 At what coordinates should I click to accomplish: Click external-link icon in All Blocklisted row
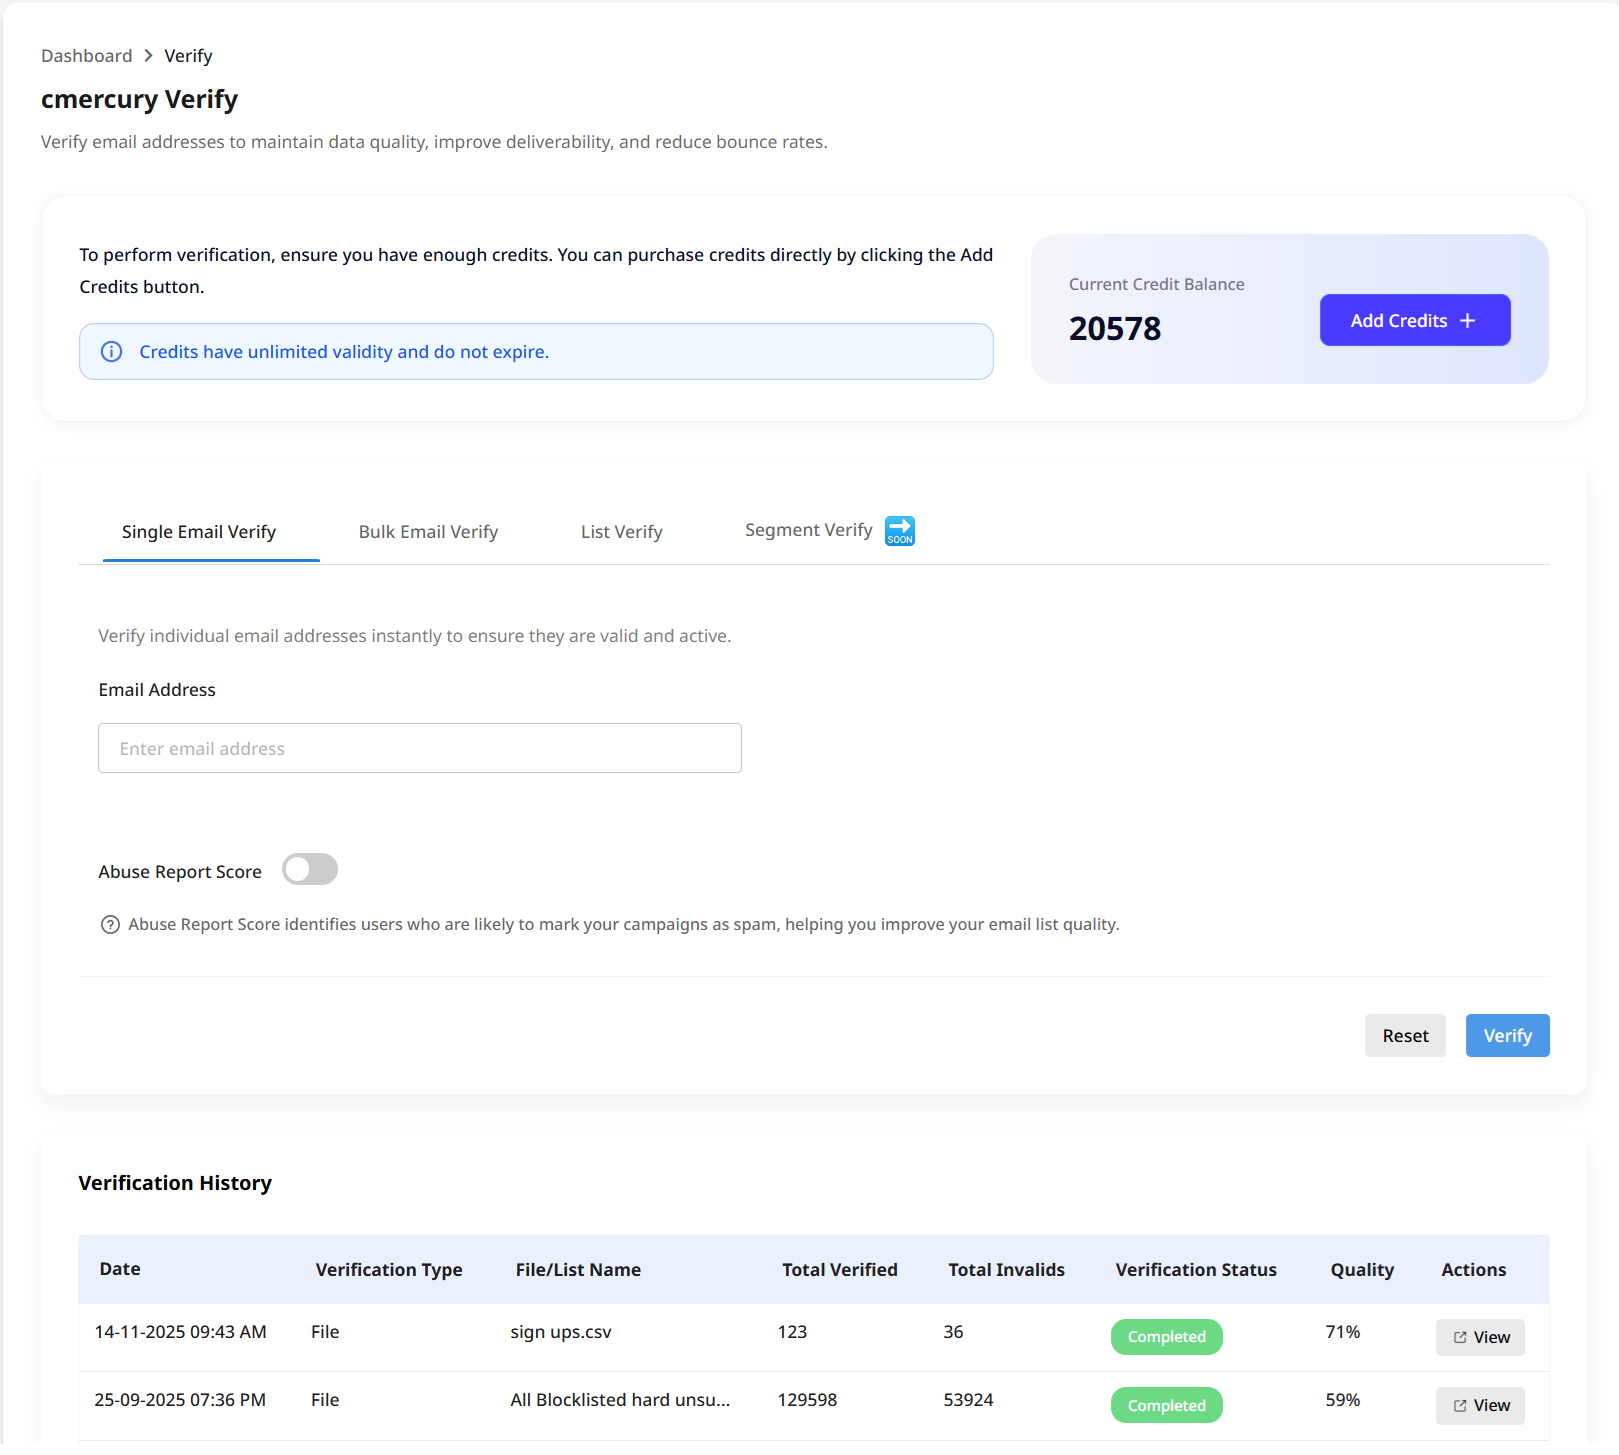1460,1406
